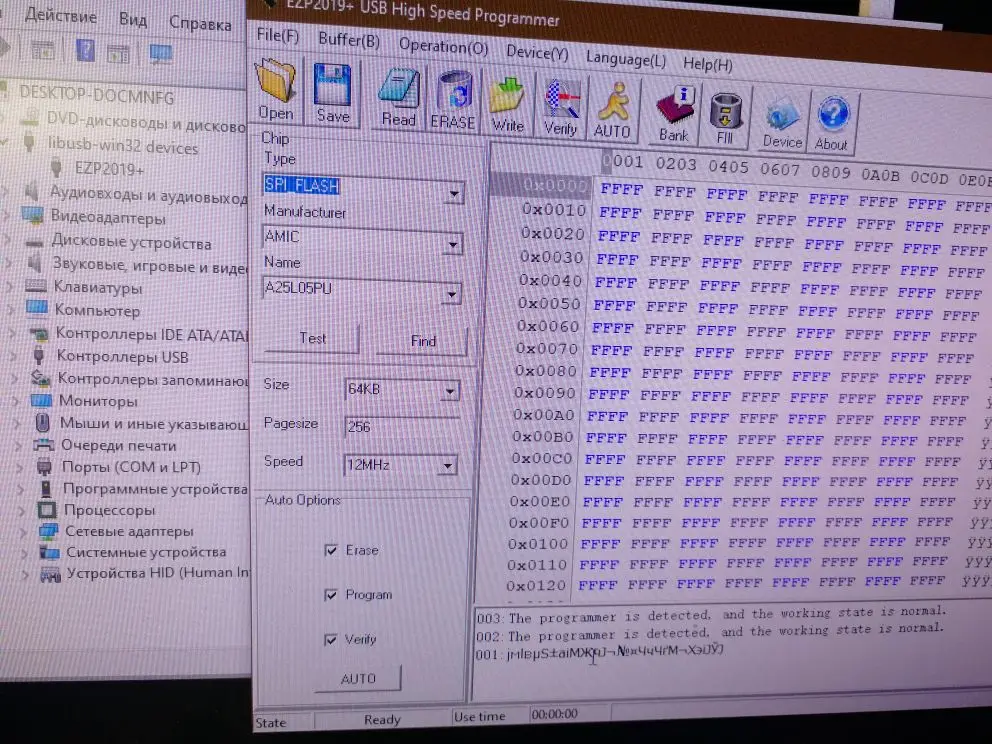The image size is (992, 744).
Task: Open the Help(H) menu
Action: coord(707,64)
